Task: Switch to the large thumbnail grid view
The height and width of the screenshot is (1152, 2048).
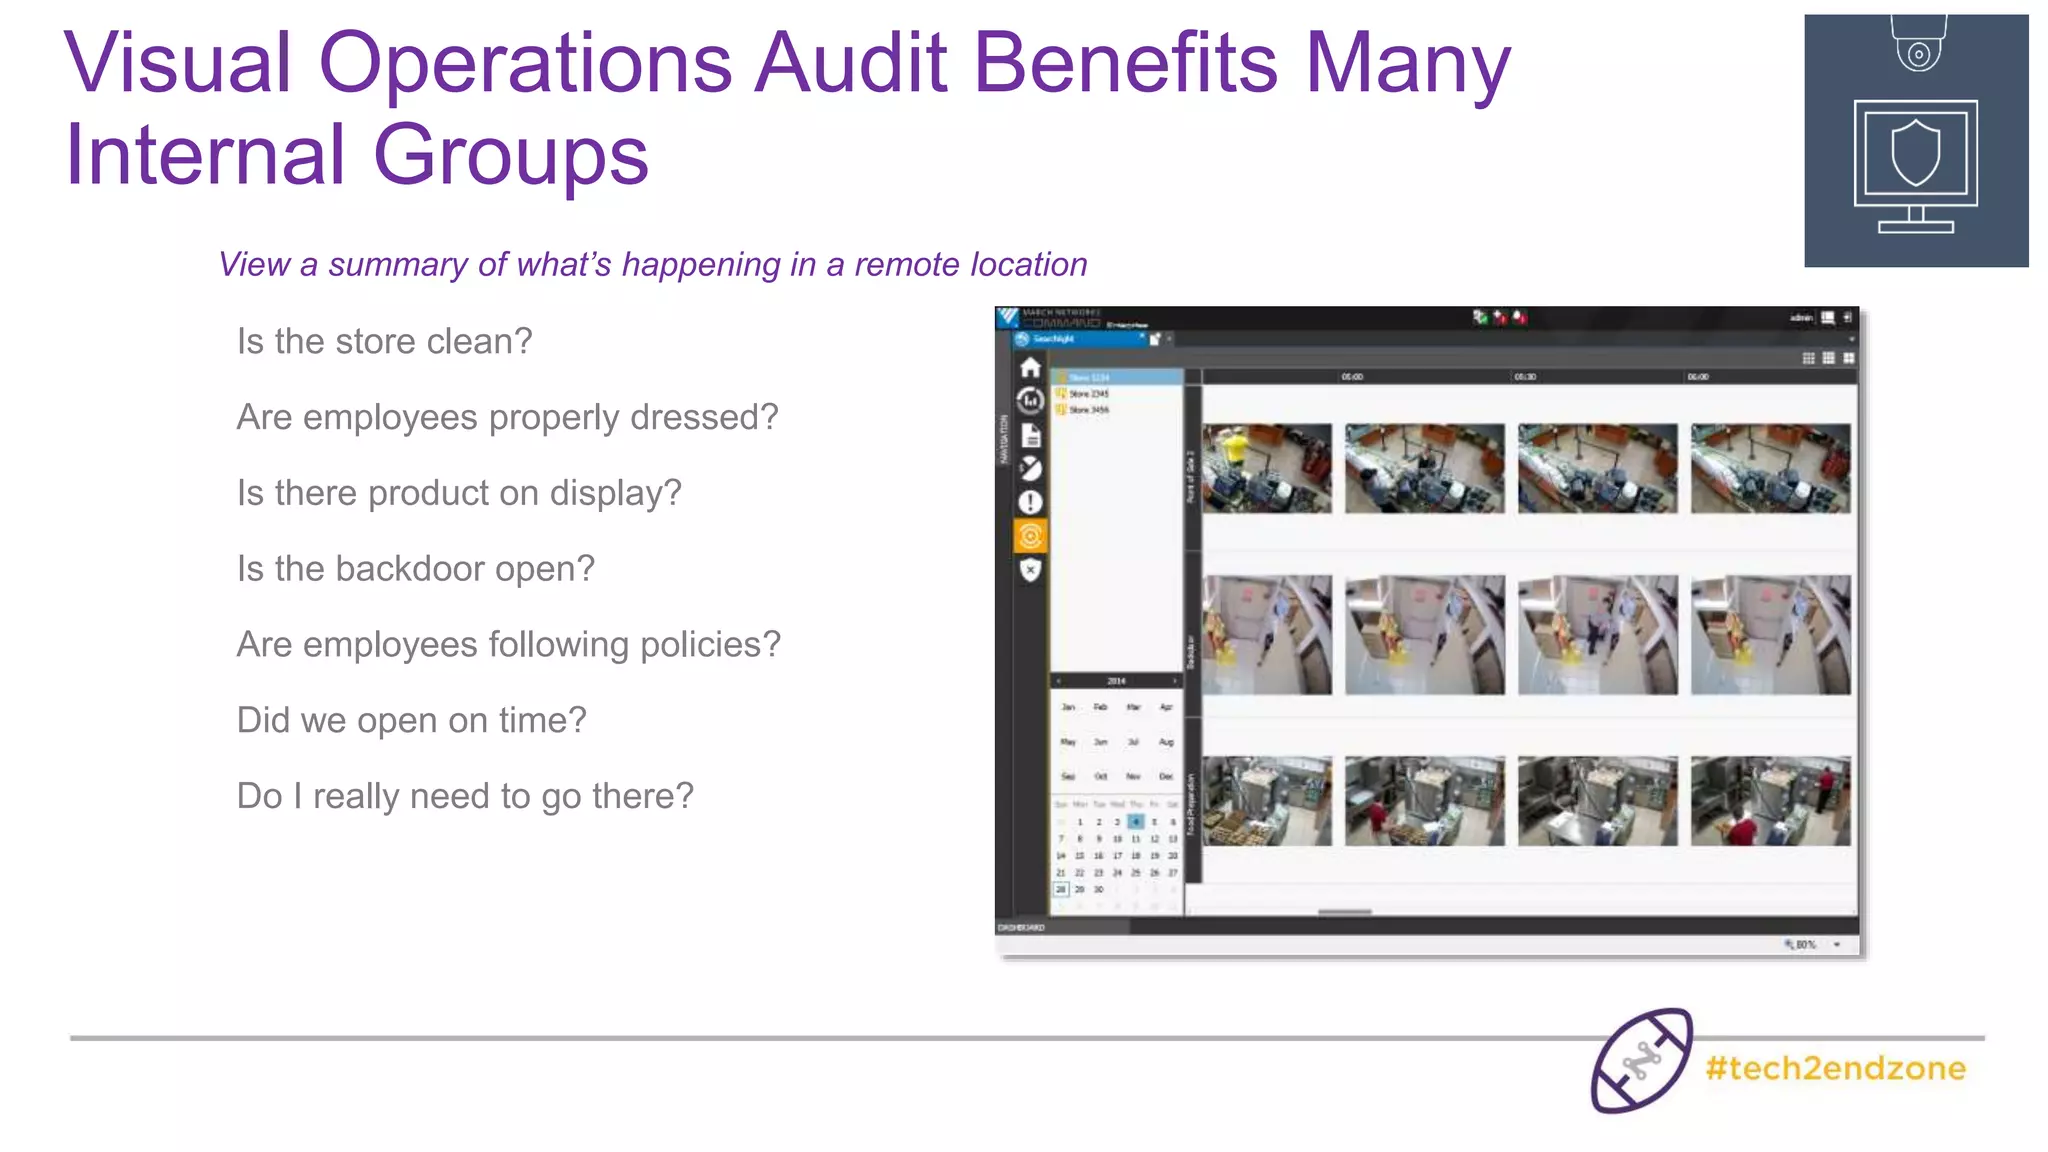Action: point(1849,358)
